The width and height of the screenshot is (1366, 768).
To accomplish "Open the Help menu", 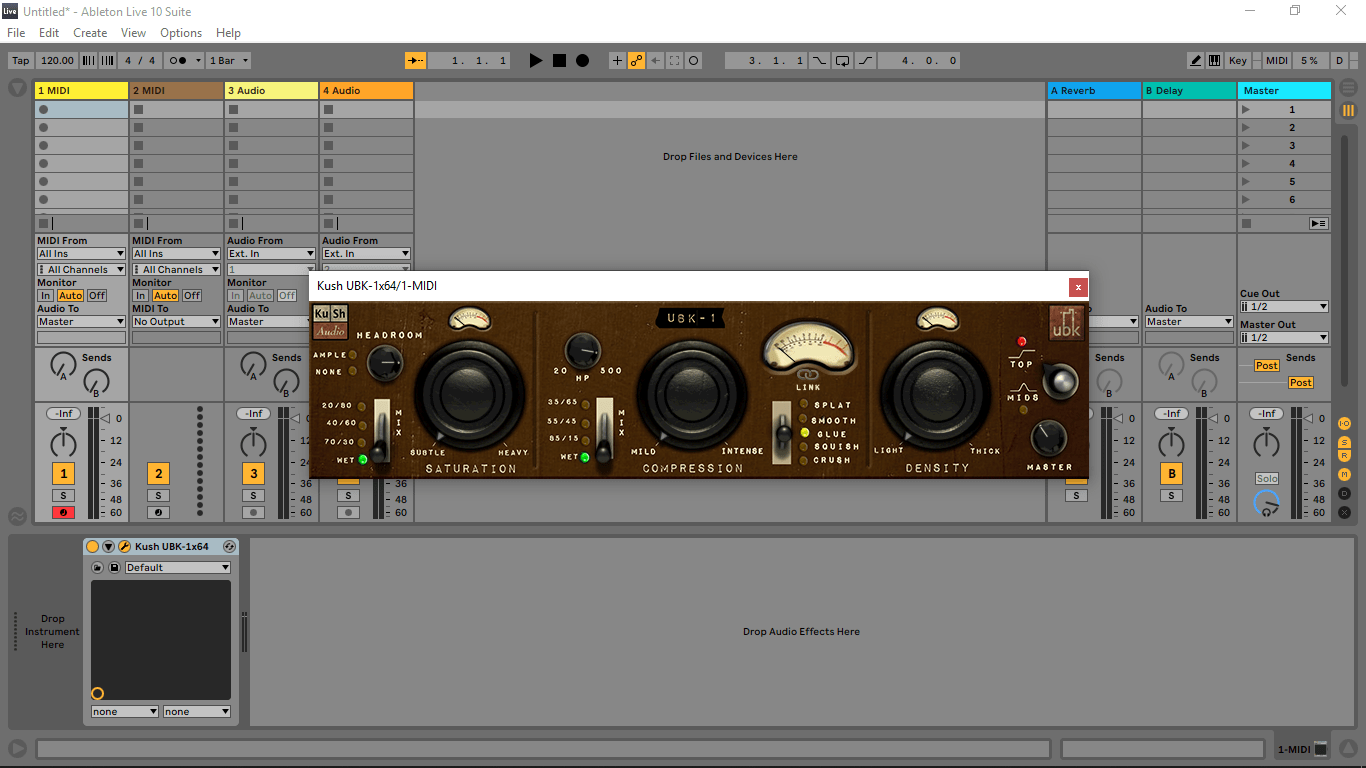I will [x=228, y=33].
